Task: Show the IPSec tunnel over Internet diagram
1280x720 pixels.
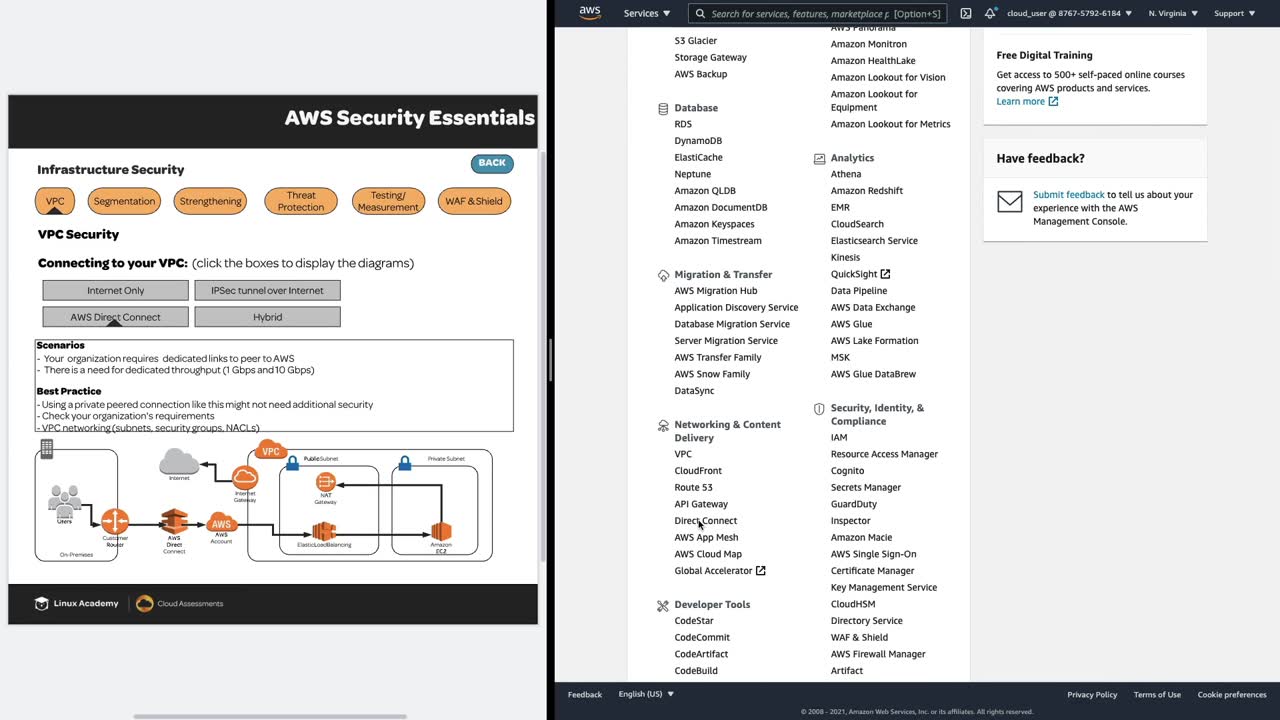Action: pos(267,290)
